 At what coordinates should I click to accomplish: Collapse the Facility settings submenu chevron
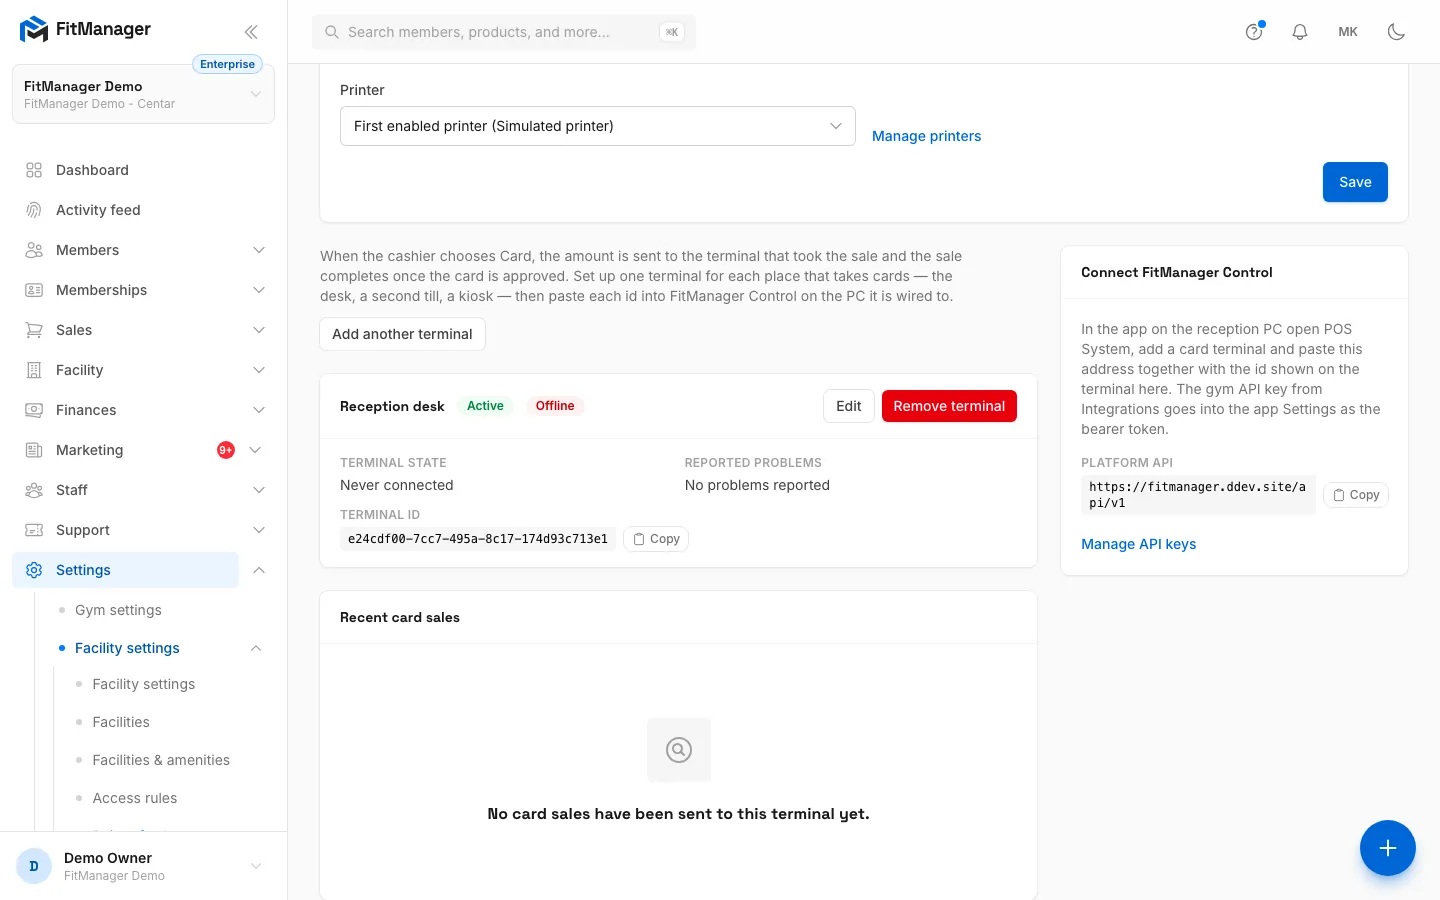(256, 648)
